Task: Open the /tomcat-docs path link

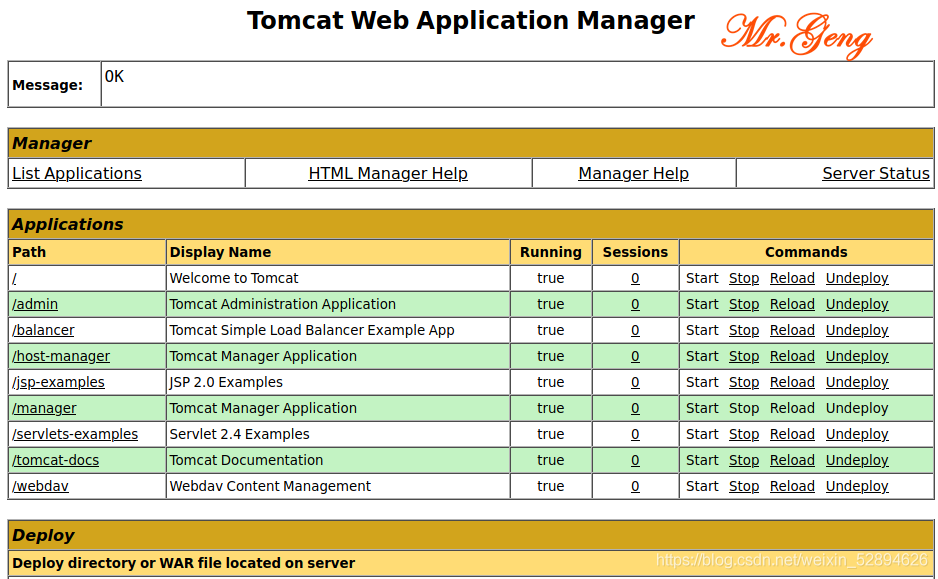Action: click(x=56, y=461)
